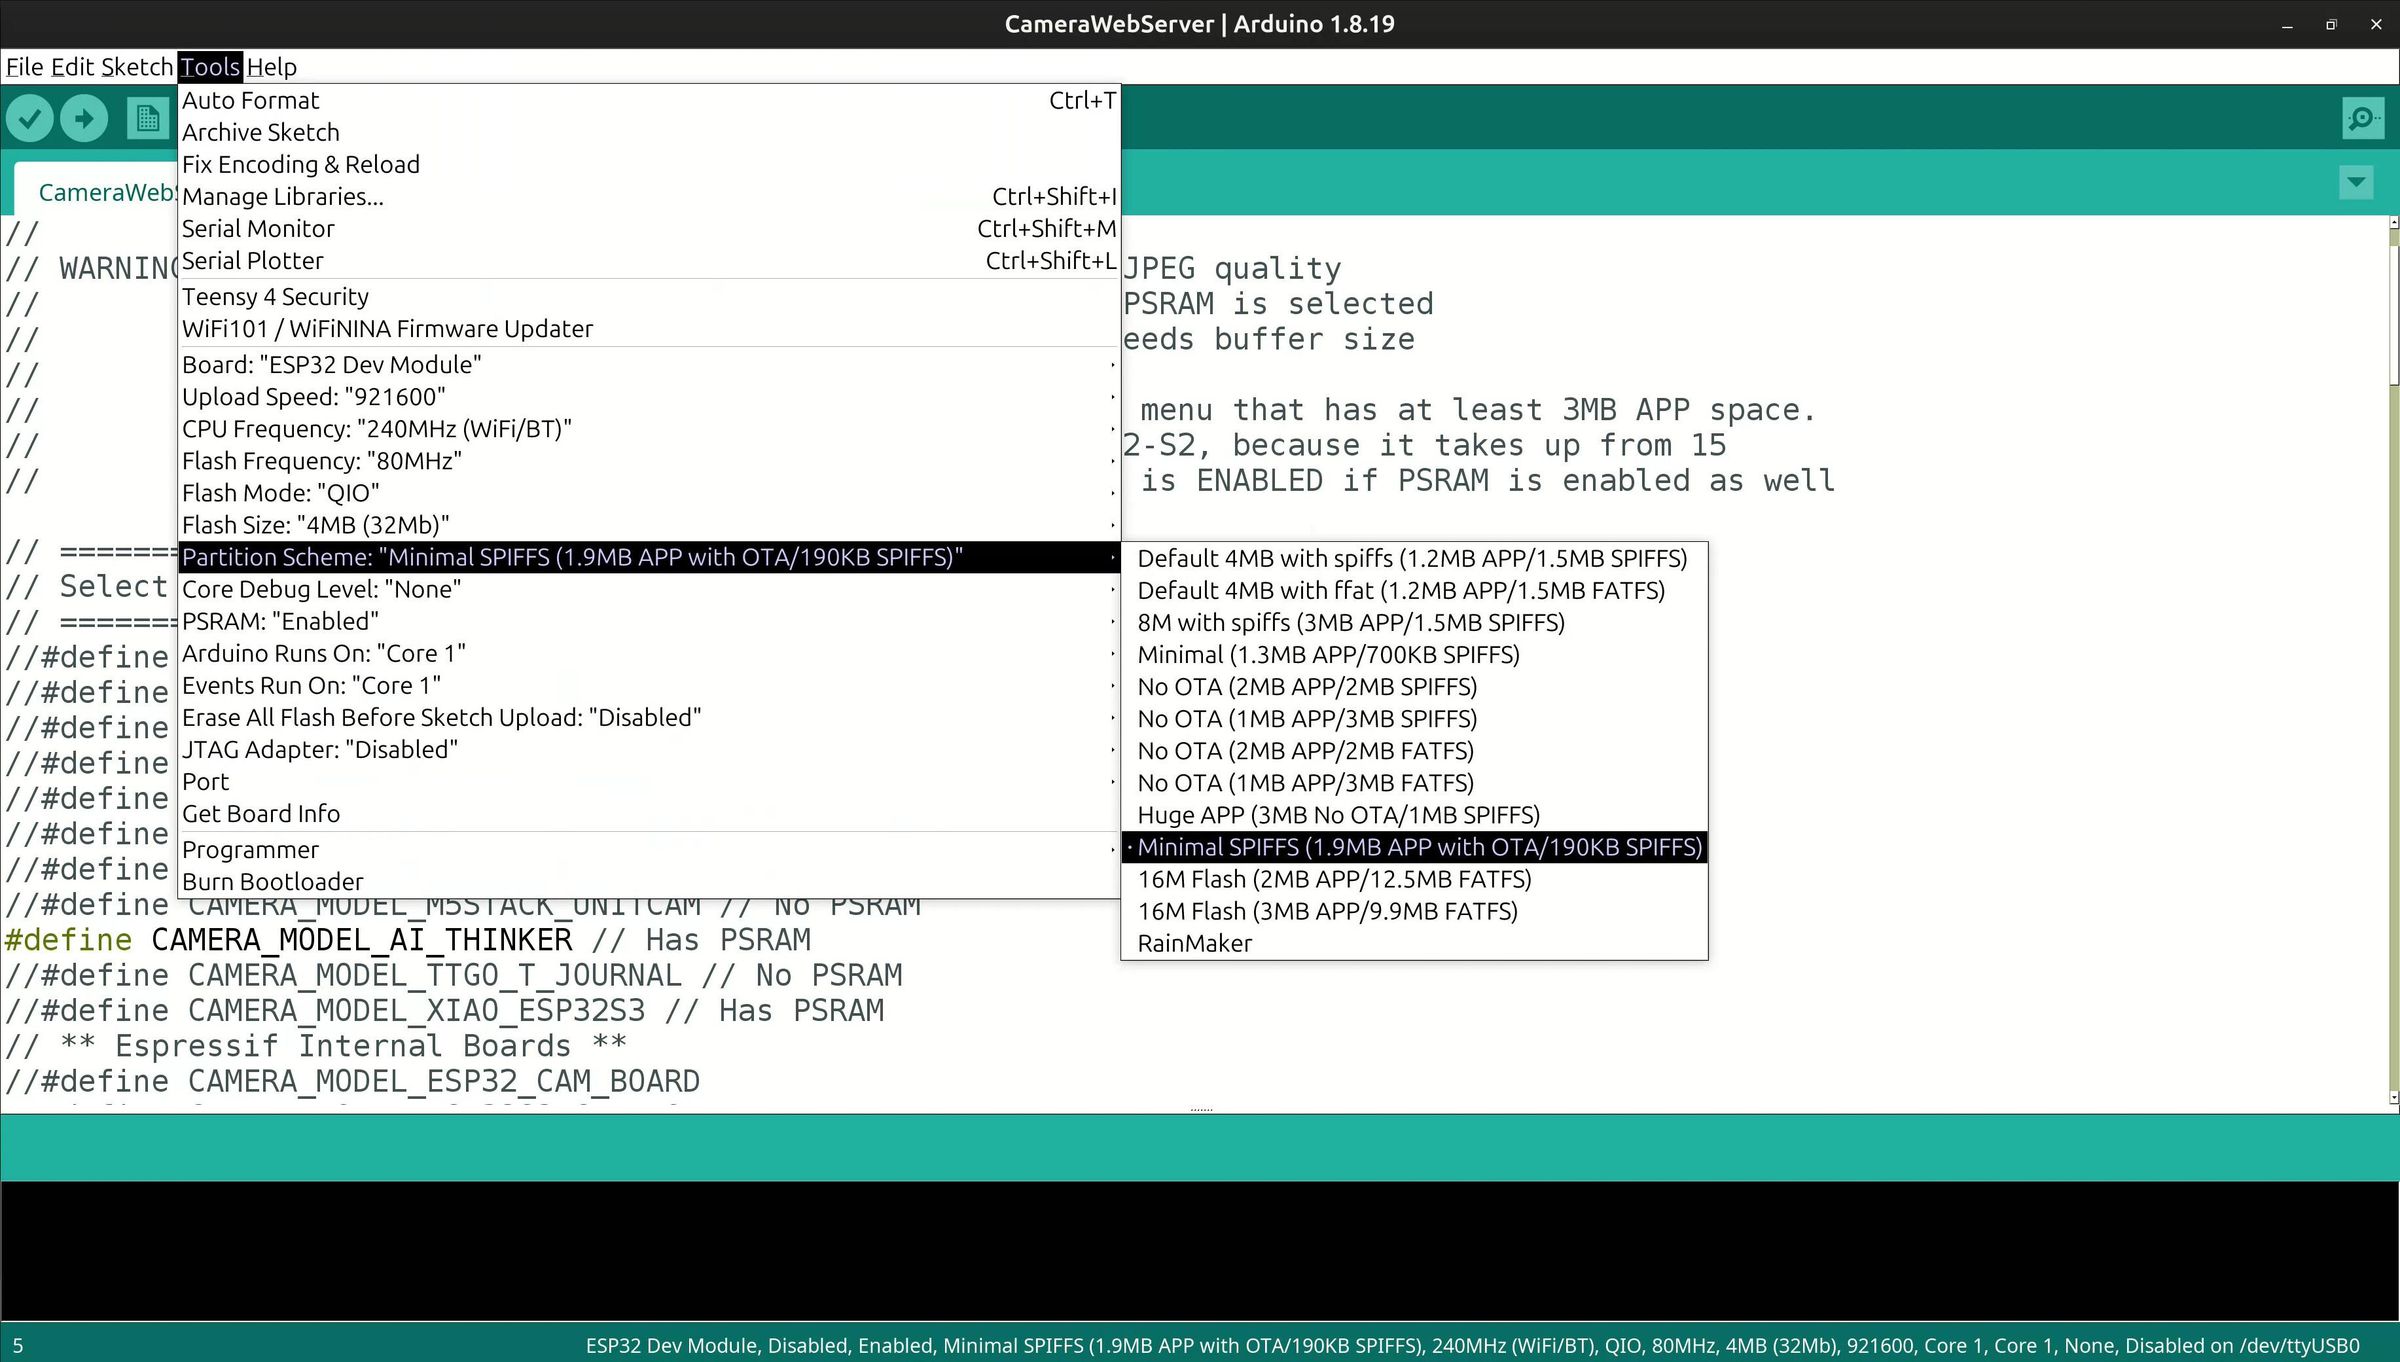Image resolution: width=2400 pixels, height=1362 pixels.
Task: Open the Sketch menu
Action: (137, 67)
